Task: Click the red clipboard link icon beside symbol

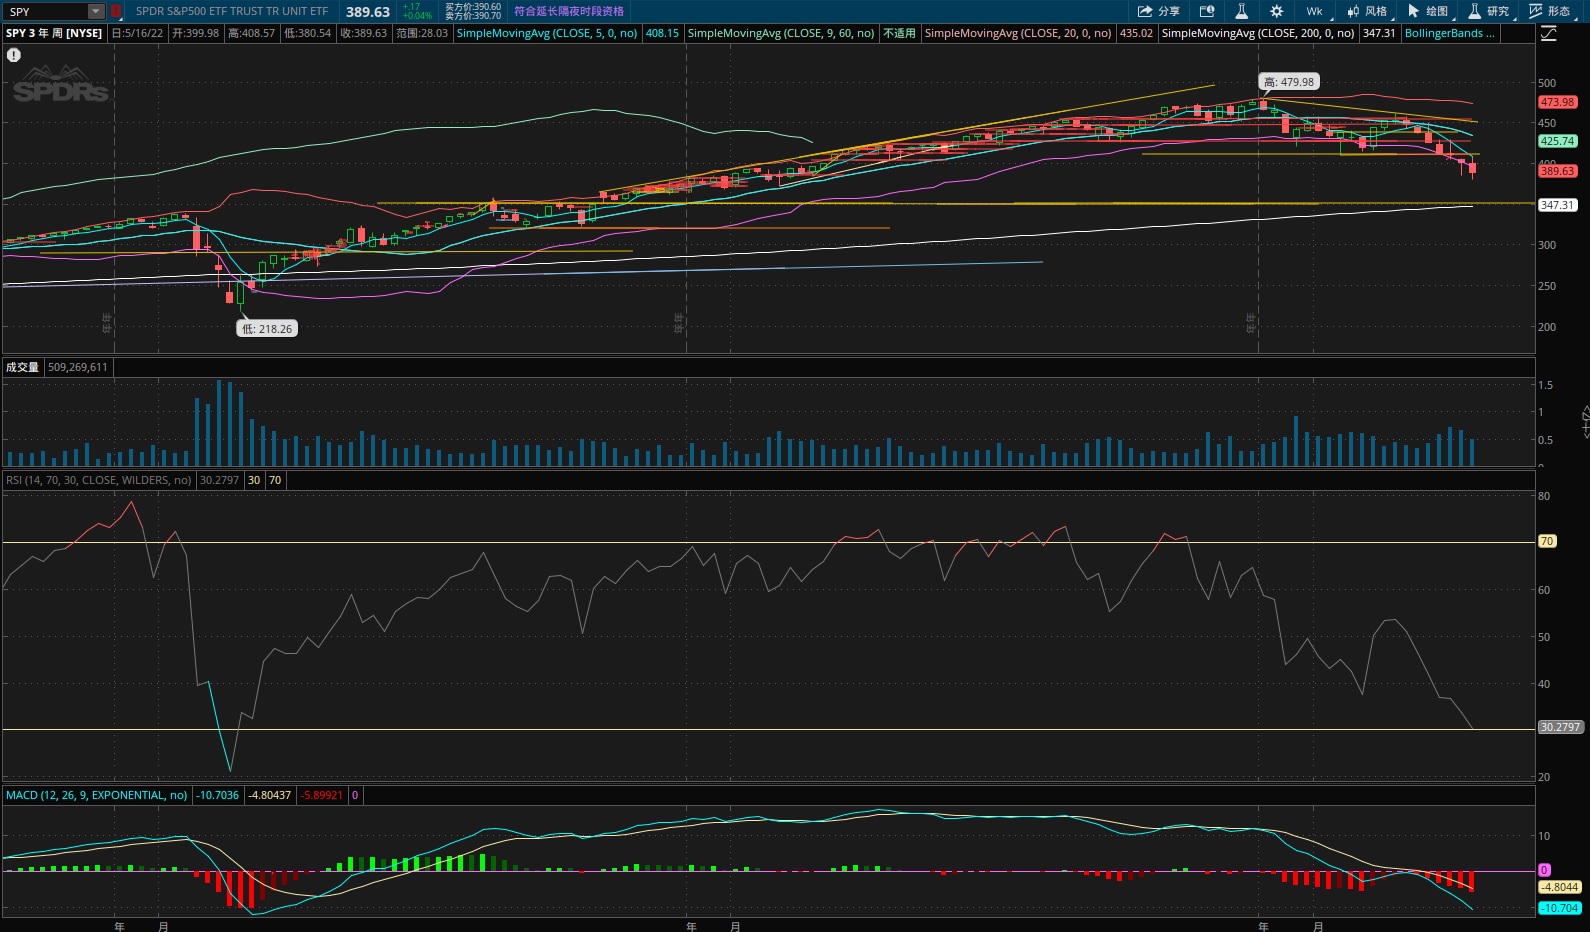Action: coord(116,12)
